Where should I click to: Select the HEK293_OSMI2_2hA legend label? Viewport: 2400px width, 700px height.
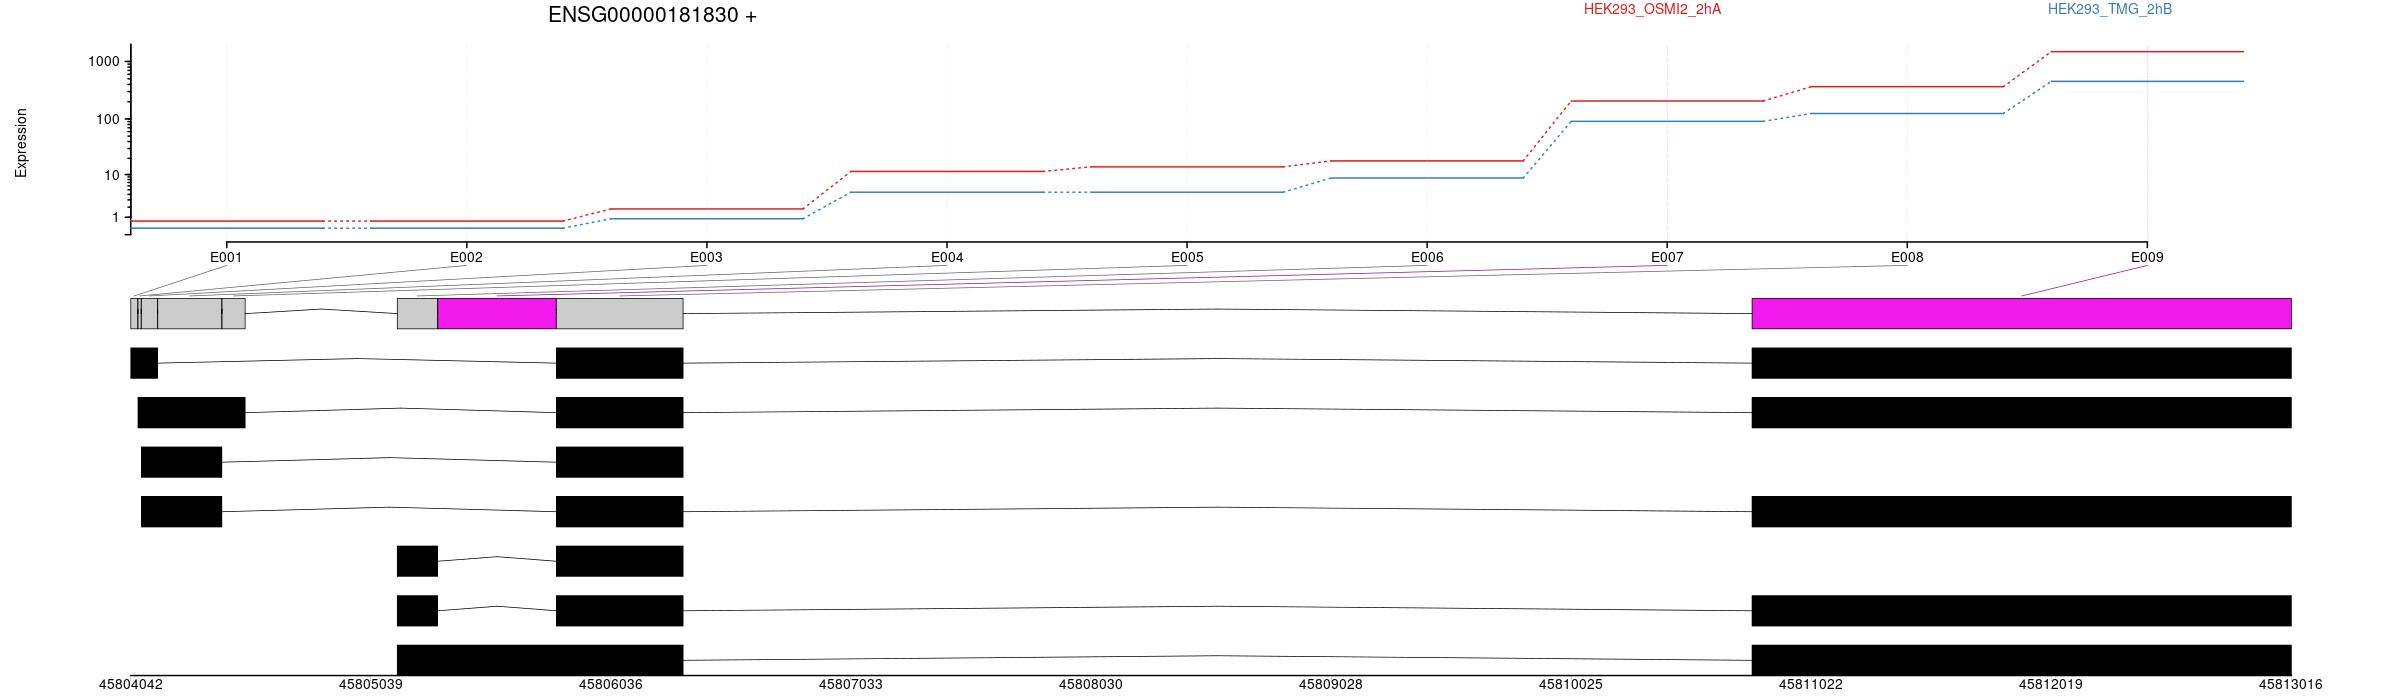click(x=1652, y=9)
